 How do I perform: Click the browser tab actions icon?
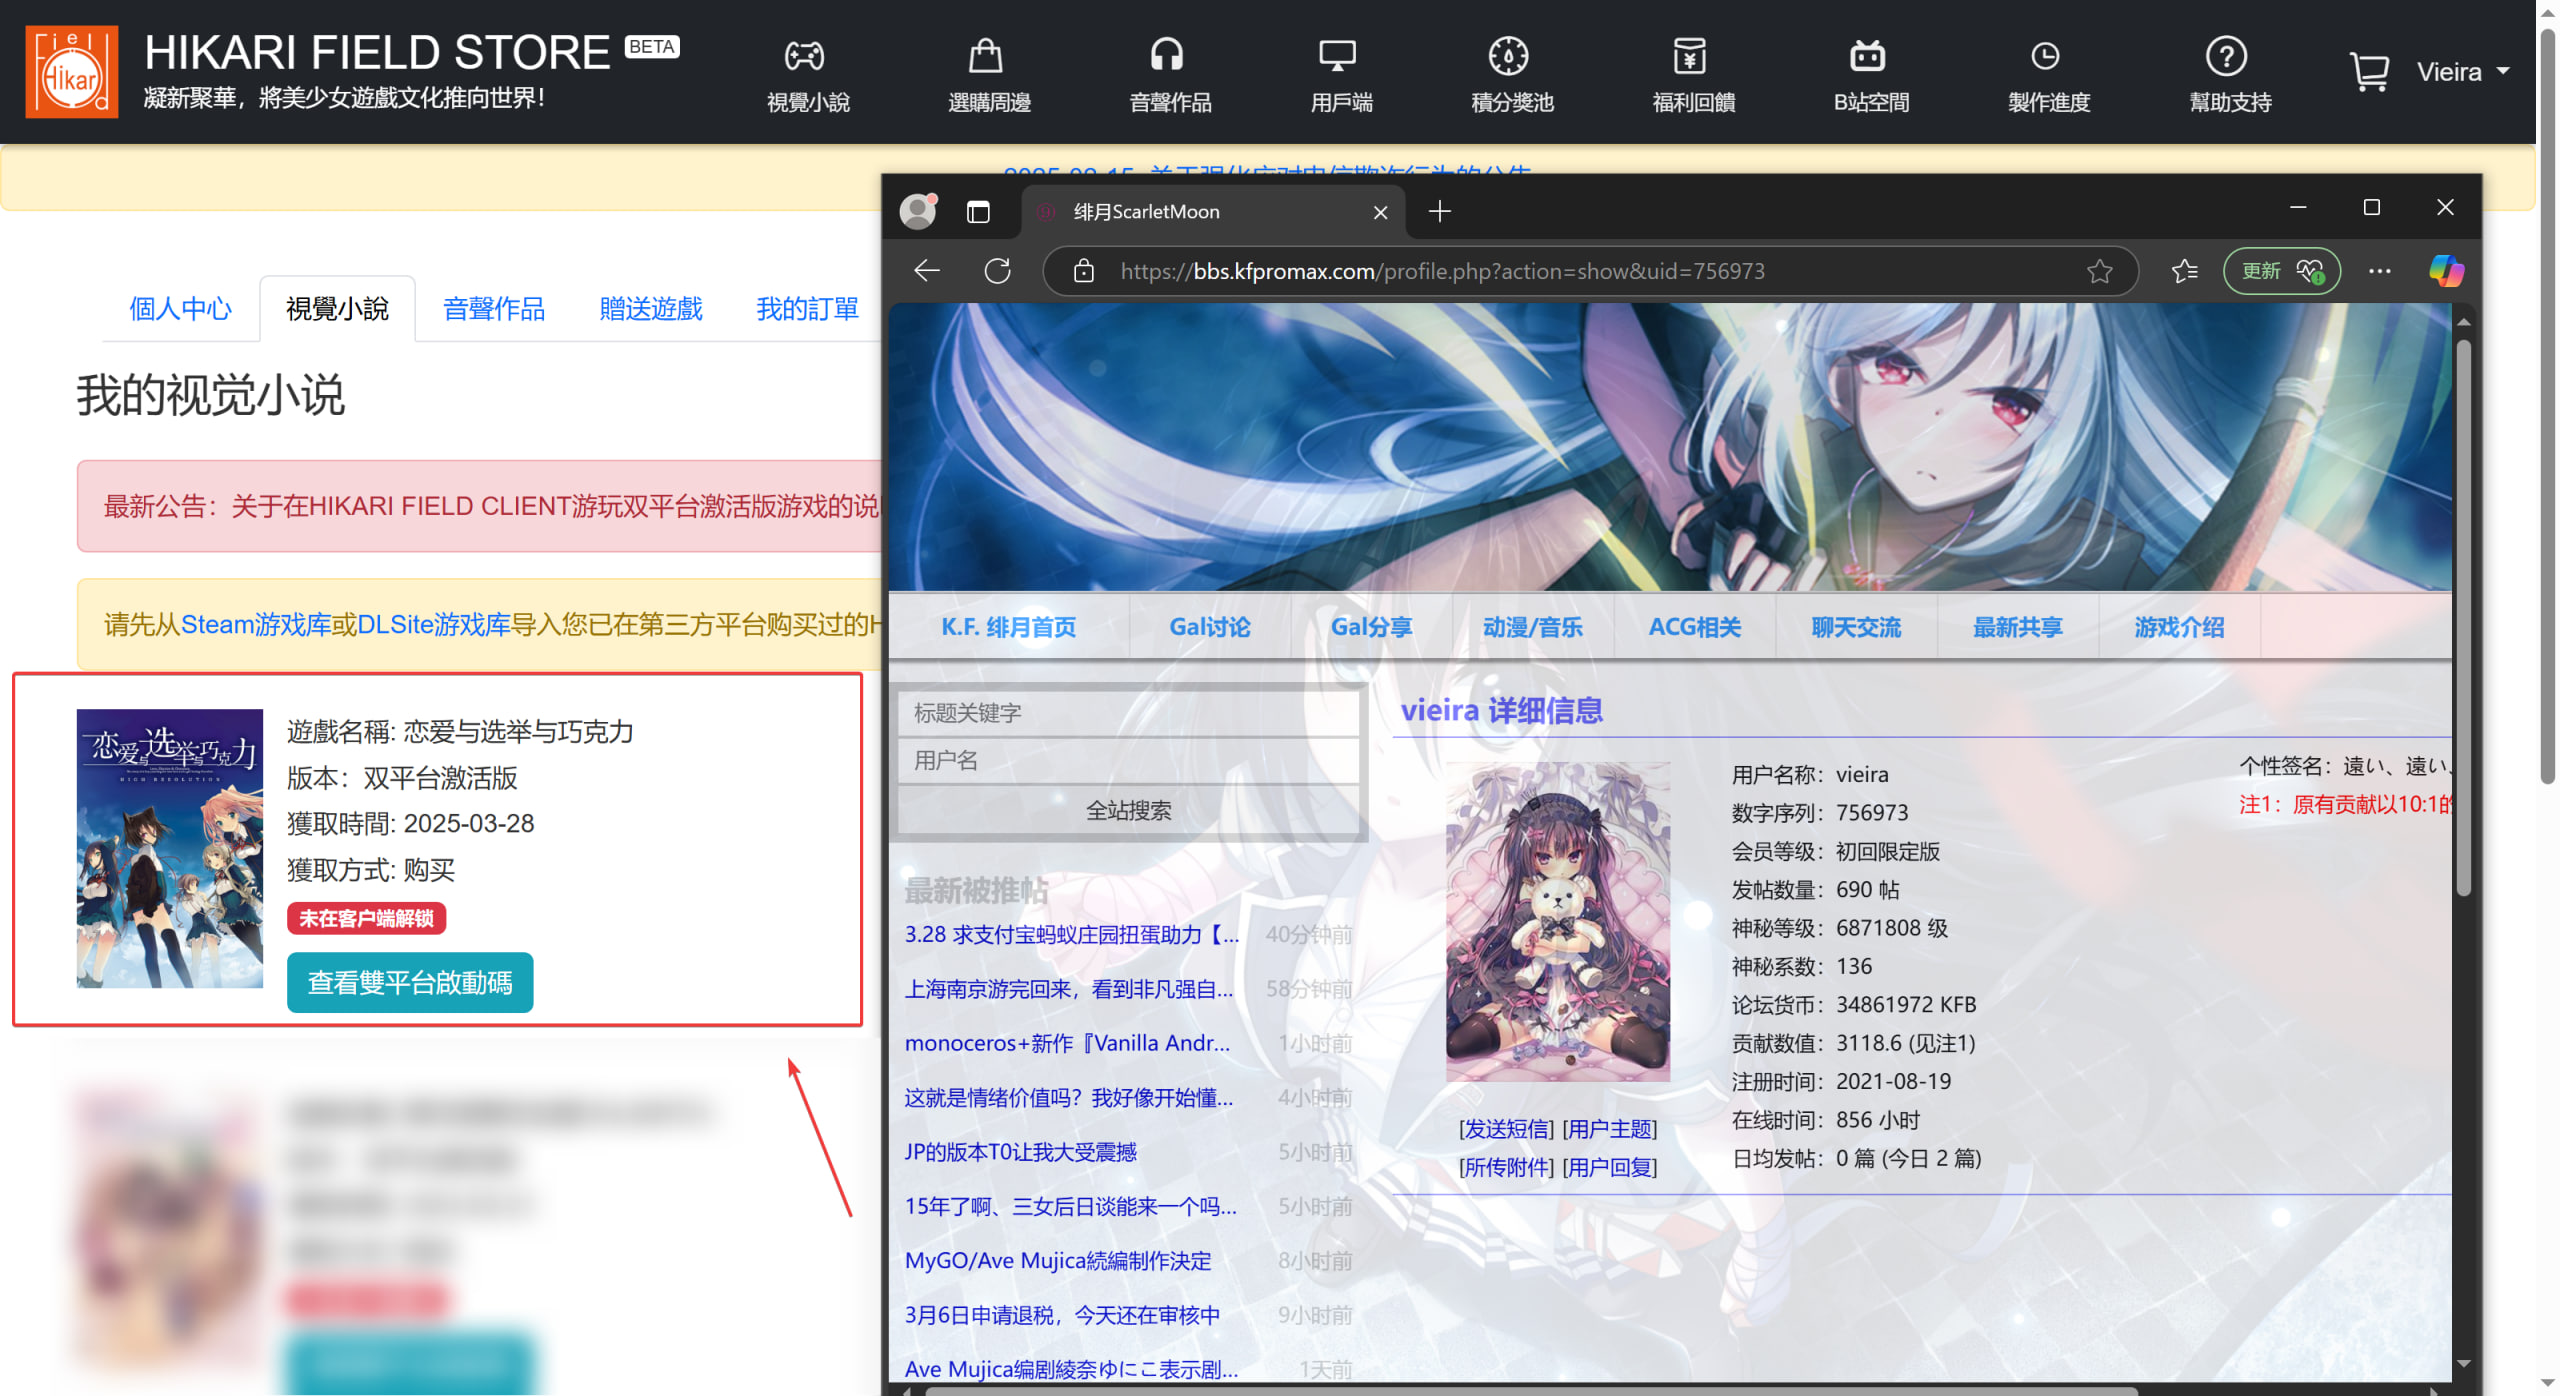(978, 212)
